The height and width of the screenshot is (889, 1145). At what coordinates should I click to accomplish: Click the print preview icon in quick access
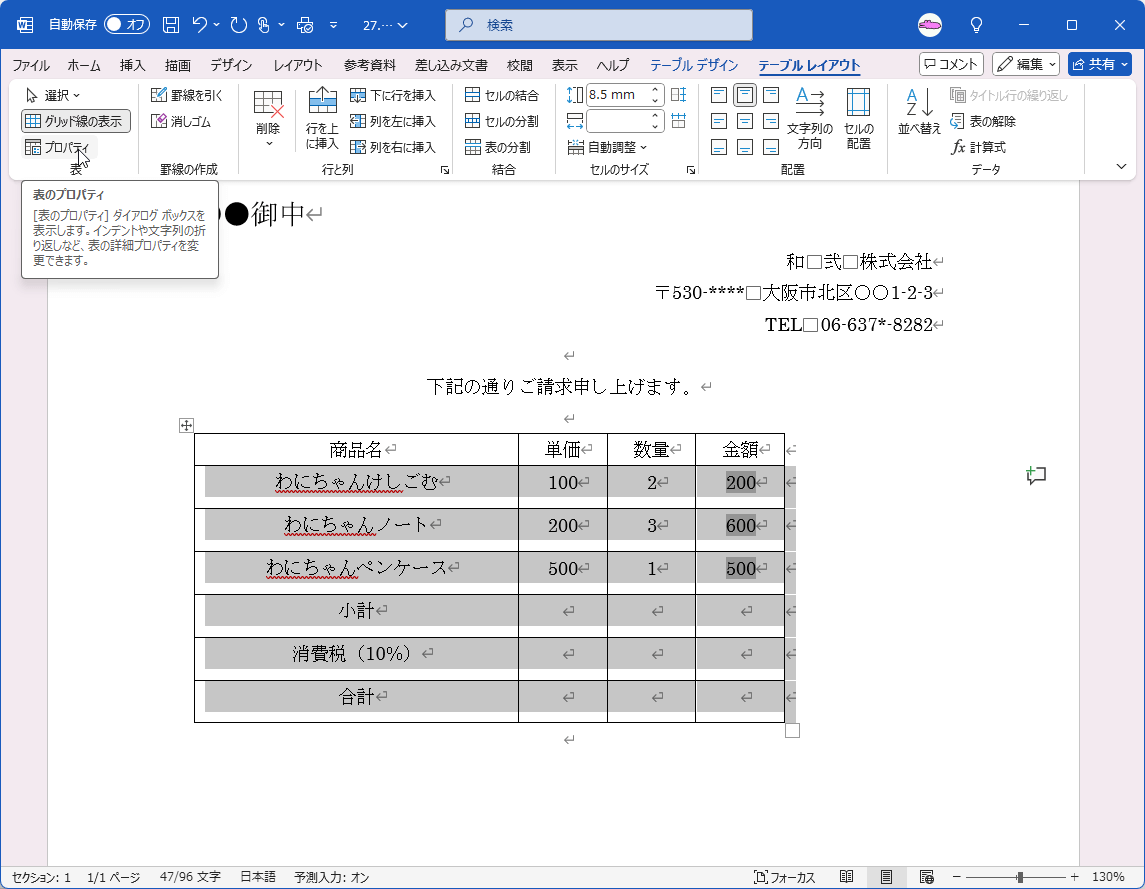coord(305,25)
